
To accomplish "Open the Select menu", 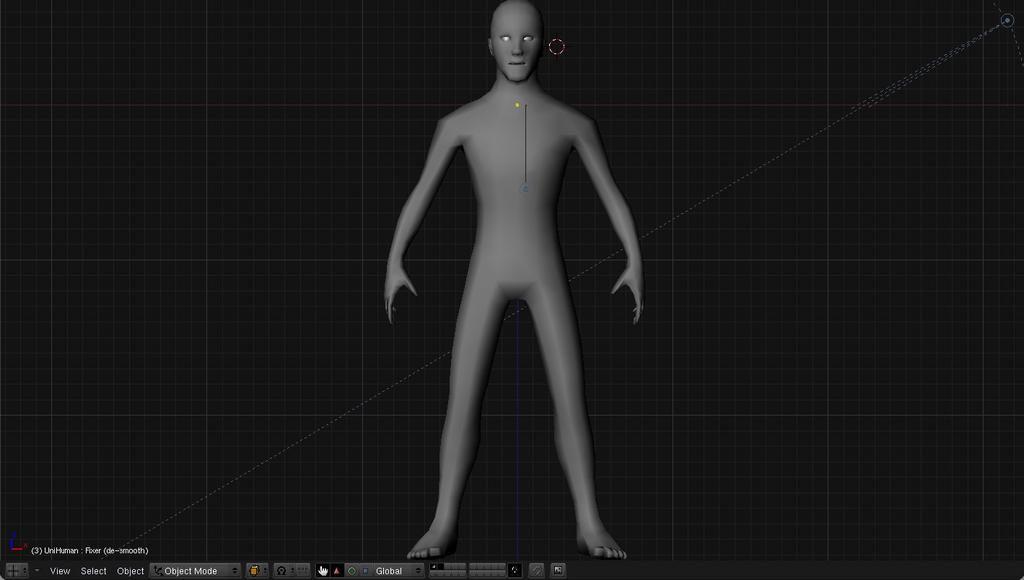I will pos(93,571).
